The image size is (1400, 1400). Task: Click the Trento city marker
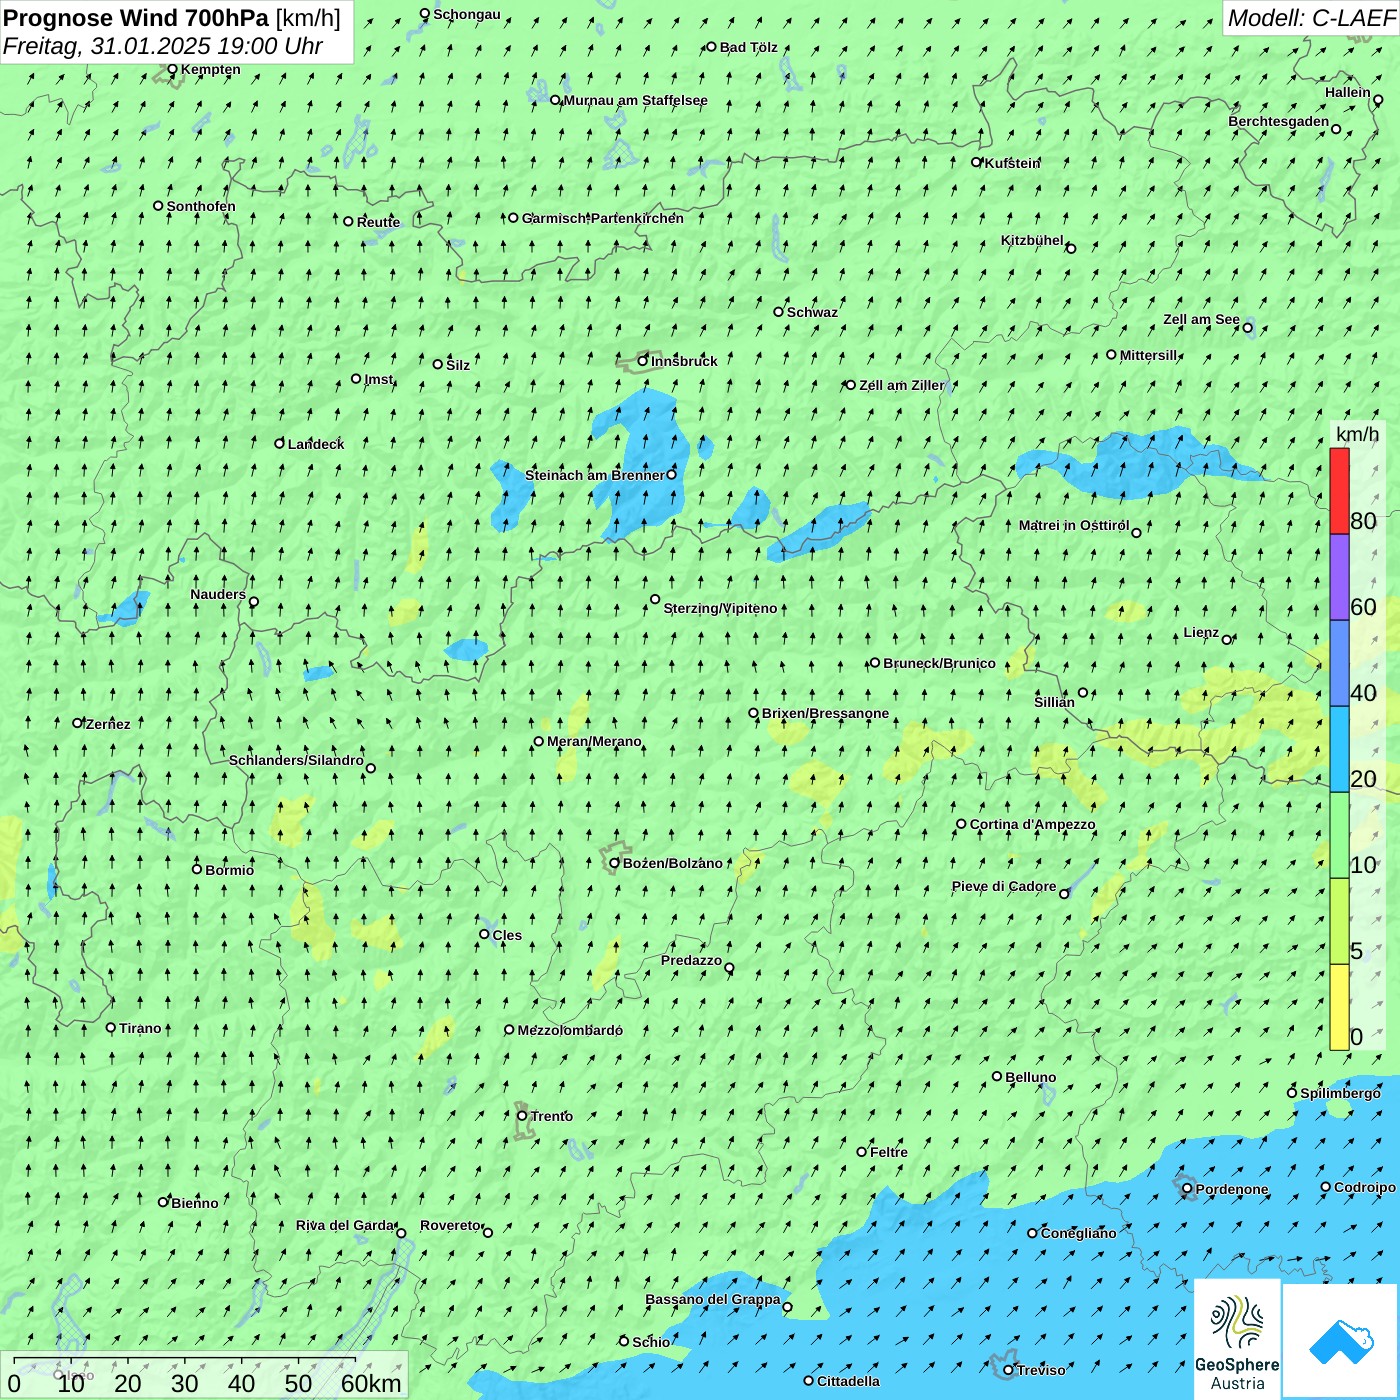522,1116
